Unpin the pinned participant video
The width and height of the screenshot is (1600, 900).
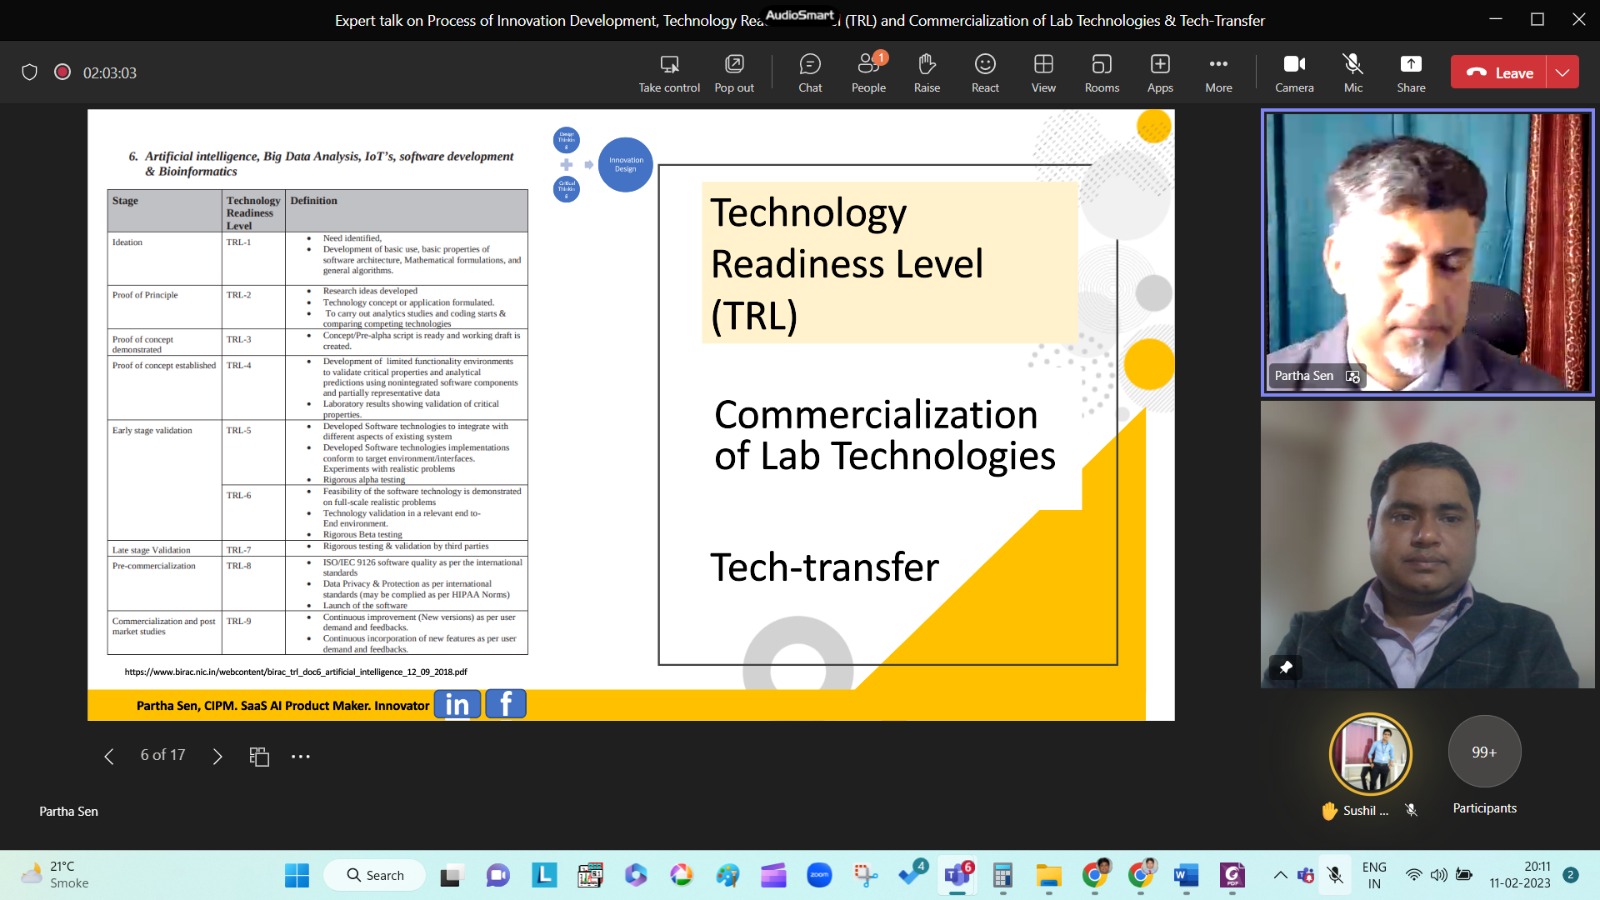tap(1286, 666)
